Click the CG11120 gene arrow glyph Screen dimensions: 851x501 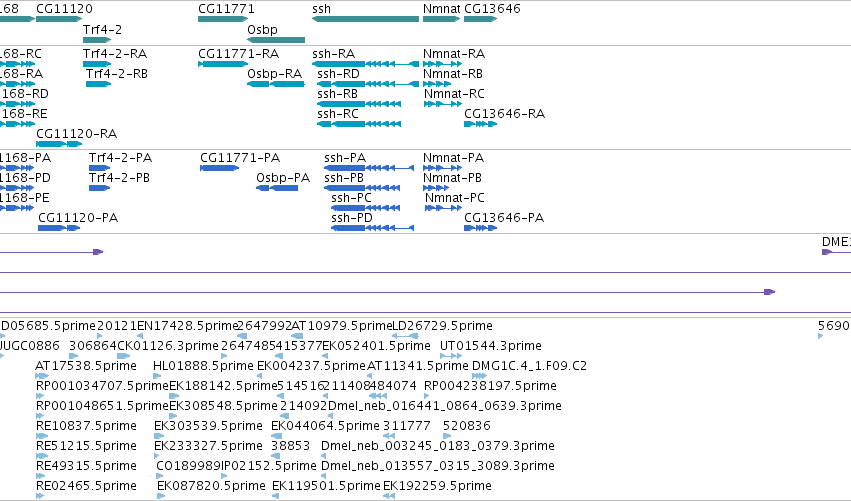coord(59,19)
